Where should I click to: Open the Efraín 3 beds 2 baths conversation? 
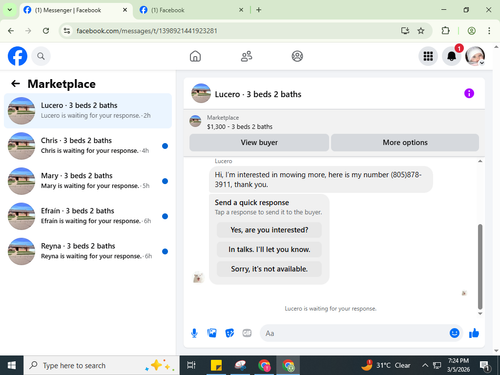click(x=88, y=216)
